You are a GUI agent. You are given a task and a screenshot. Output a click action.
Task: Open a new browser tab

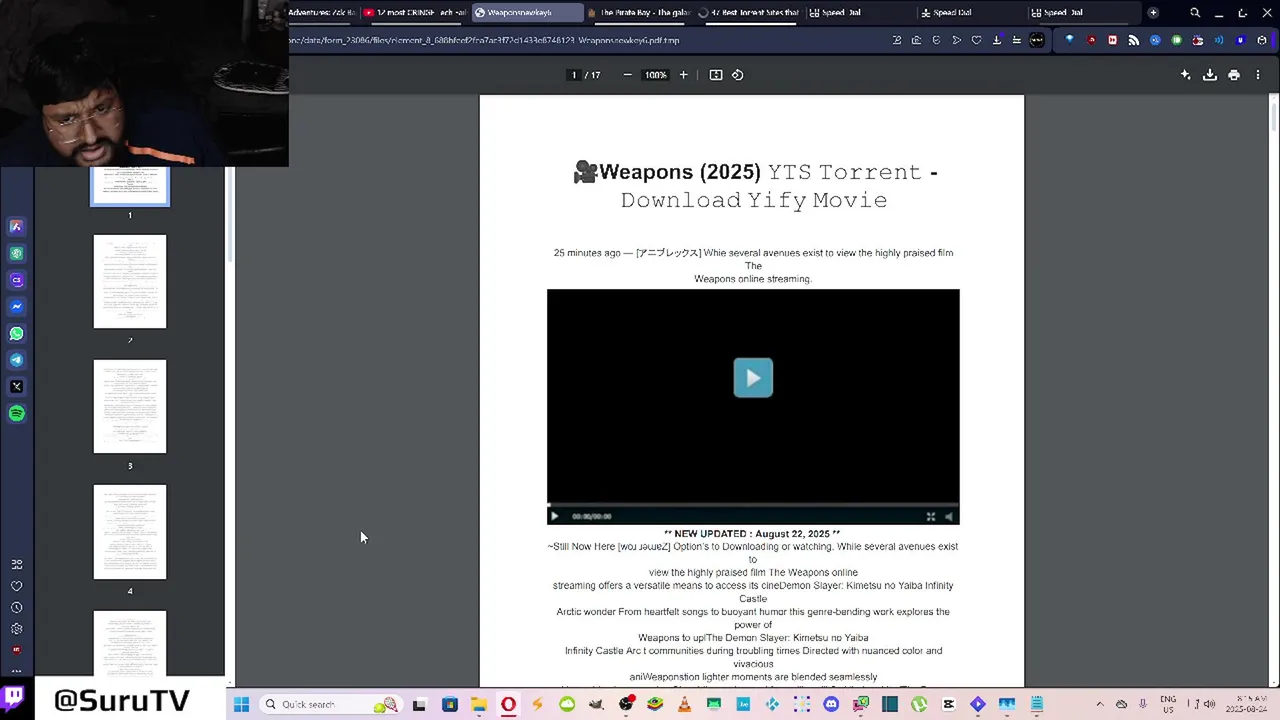coord(1153,13)
